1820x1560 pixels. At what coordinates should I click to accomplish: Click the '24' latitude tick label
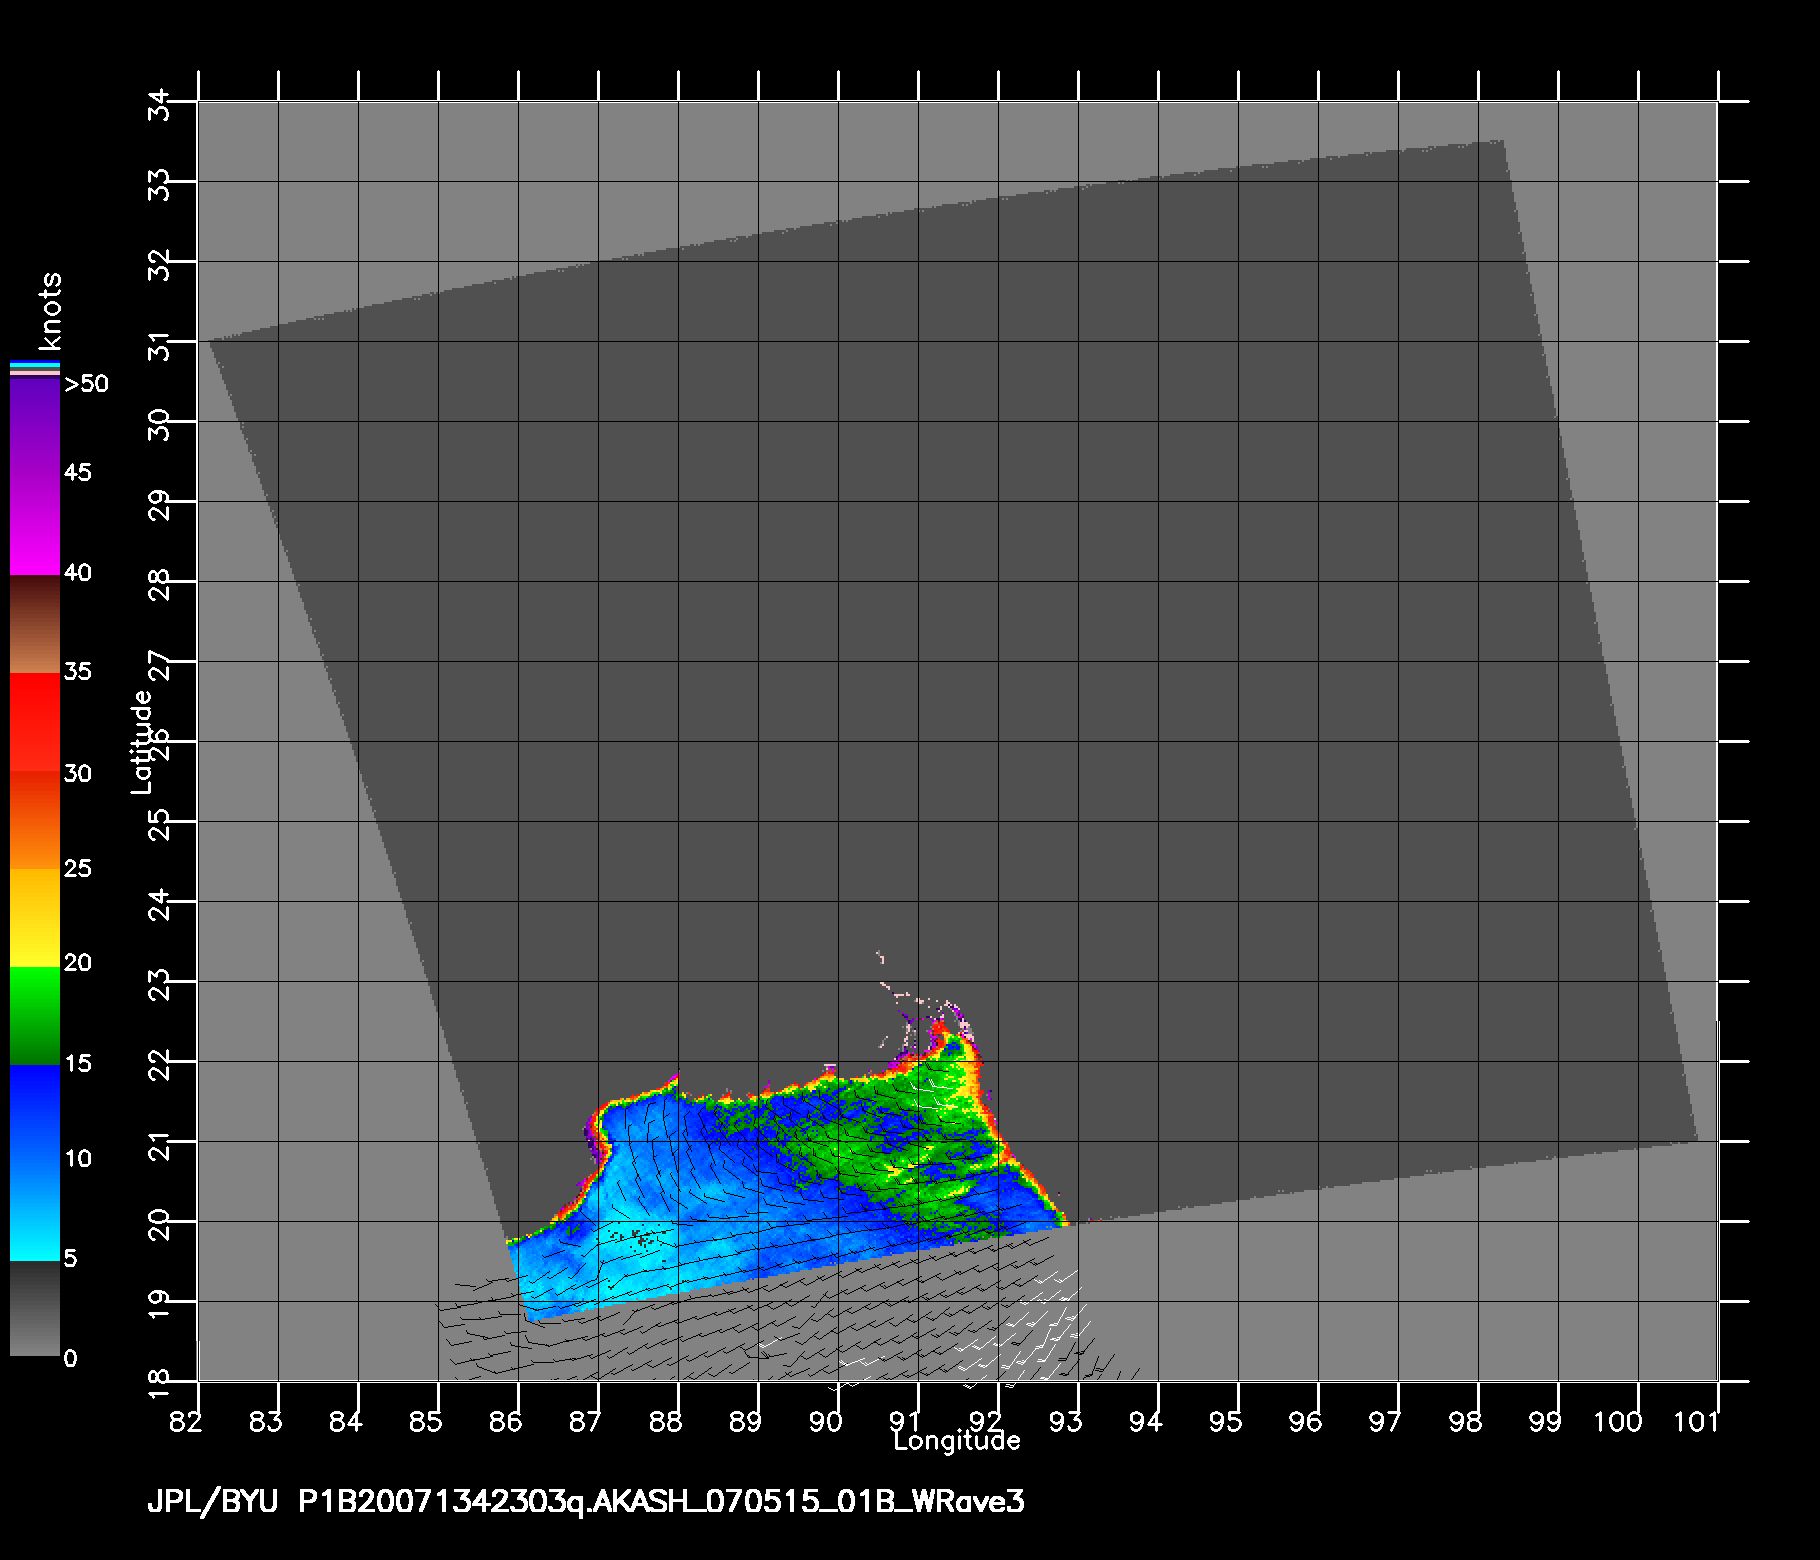[x=159, y=906]
